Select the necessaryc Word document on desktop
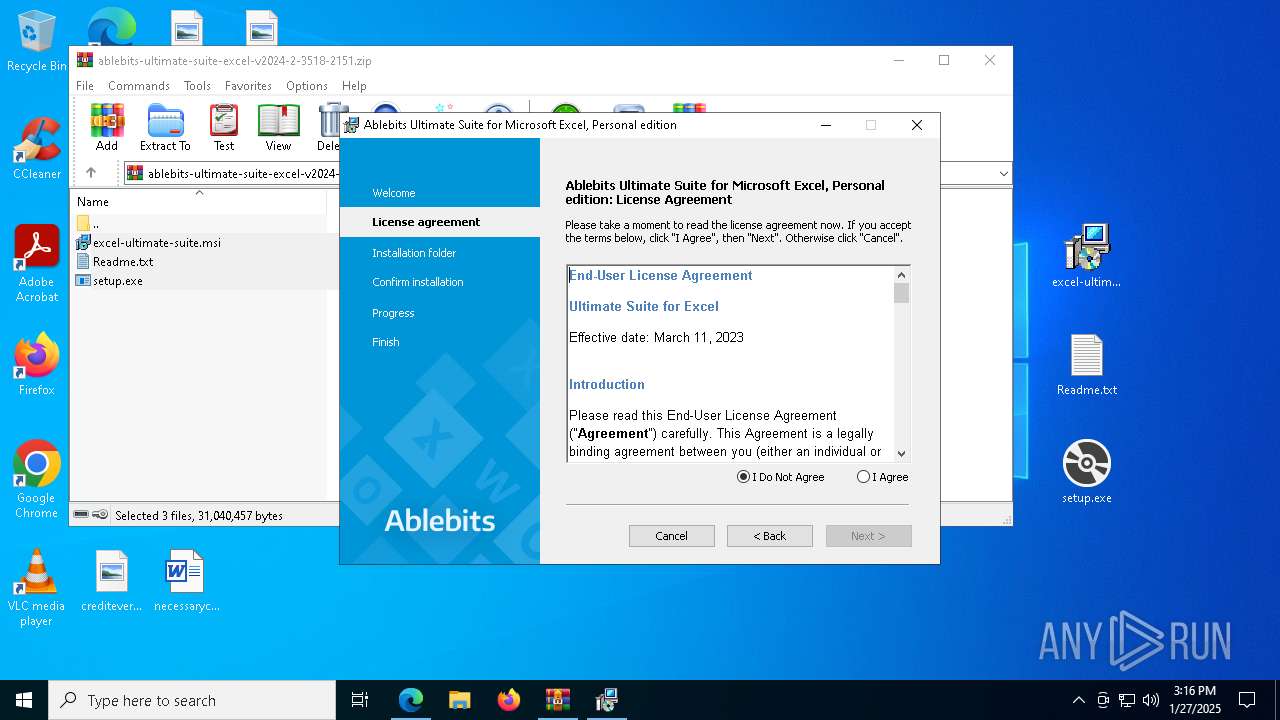Image resolution: width=1280 pixels, height=720 pixels. coord(186,581)
